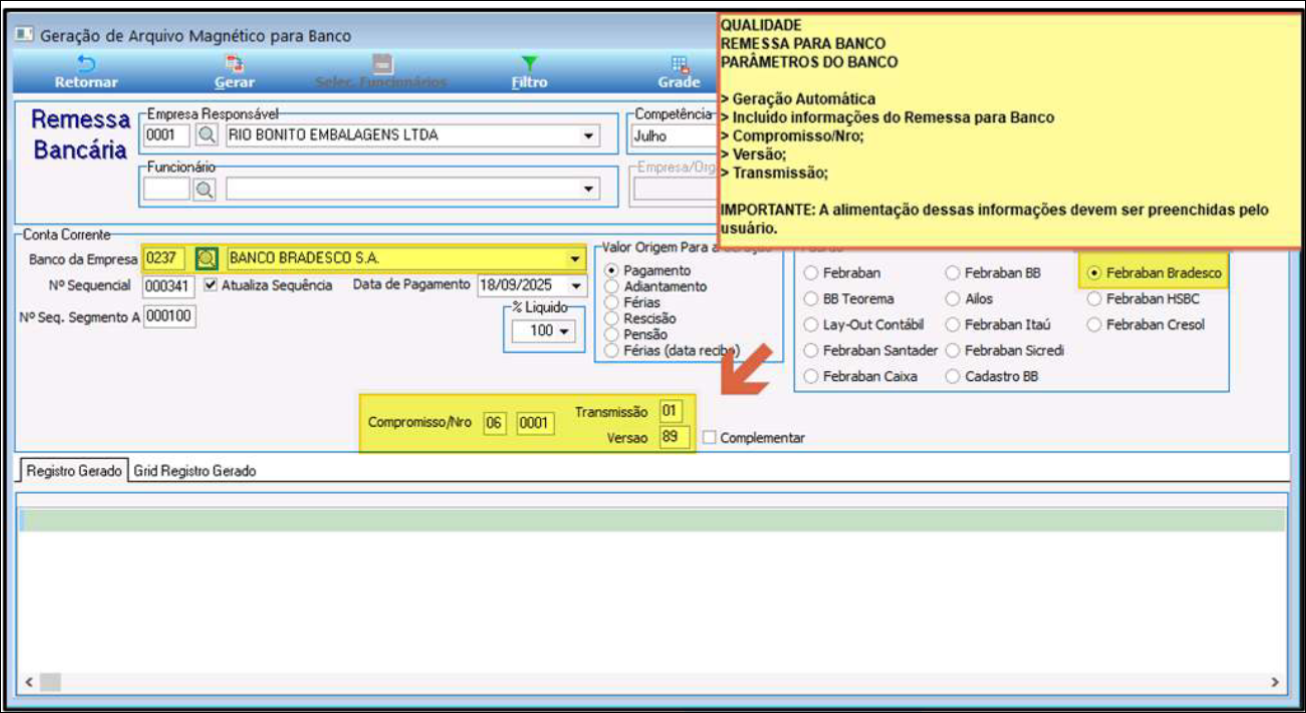Click the Retornar toolbar icon

coord(86,65)
